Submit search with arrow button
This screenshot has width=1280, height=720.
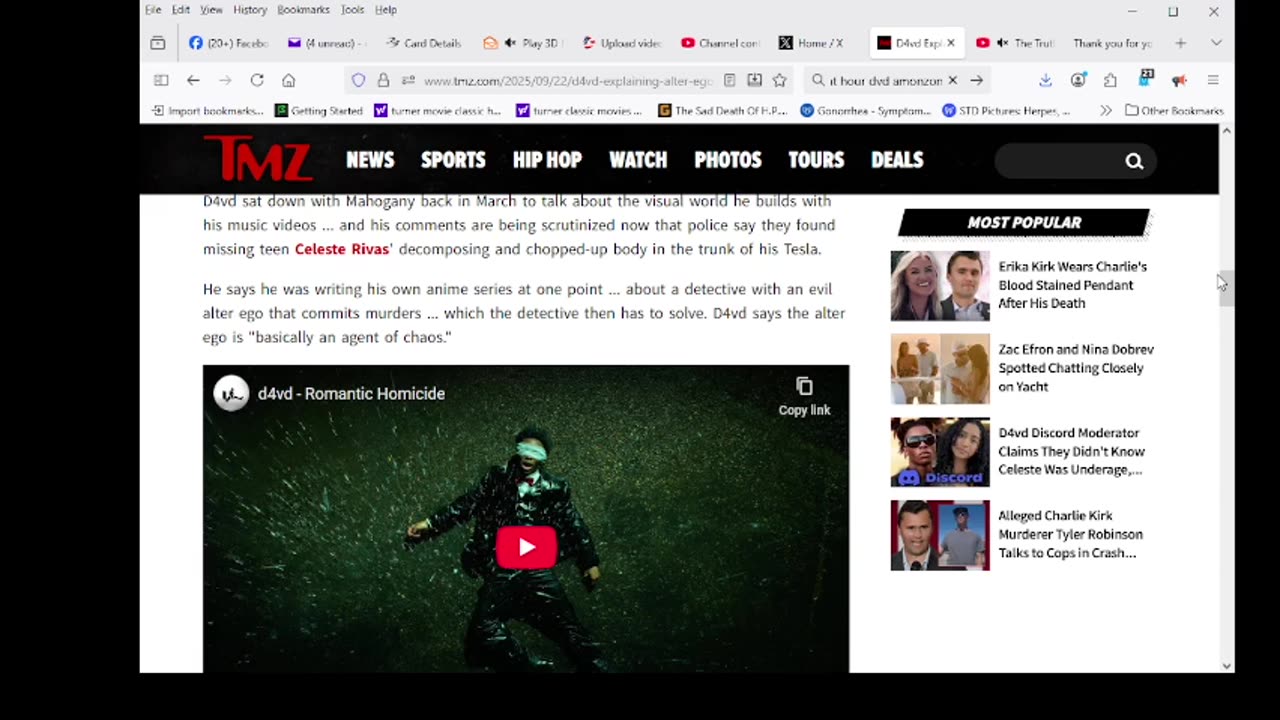976,80
